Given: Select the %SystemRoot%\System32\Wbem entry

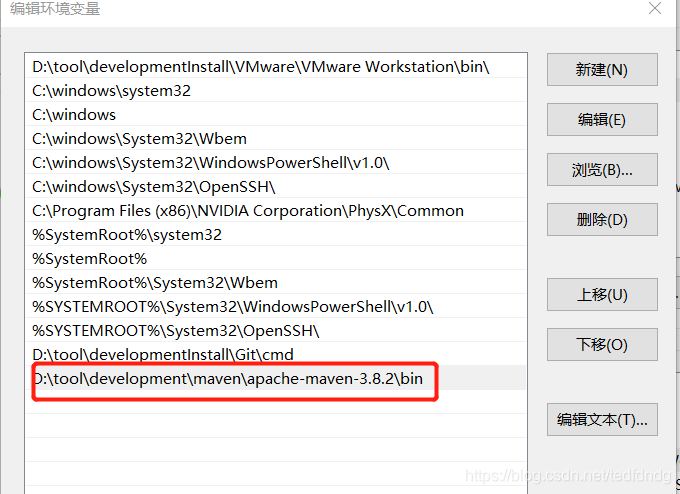Looking at the screenshot, I should pyautogui.click(x=276, y=282).
